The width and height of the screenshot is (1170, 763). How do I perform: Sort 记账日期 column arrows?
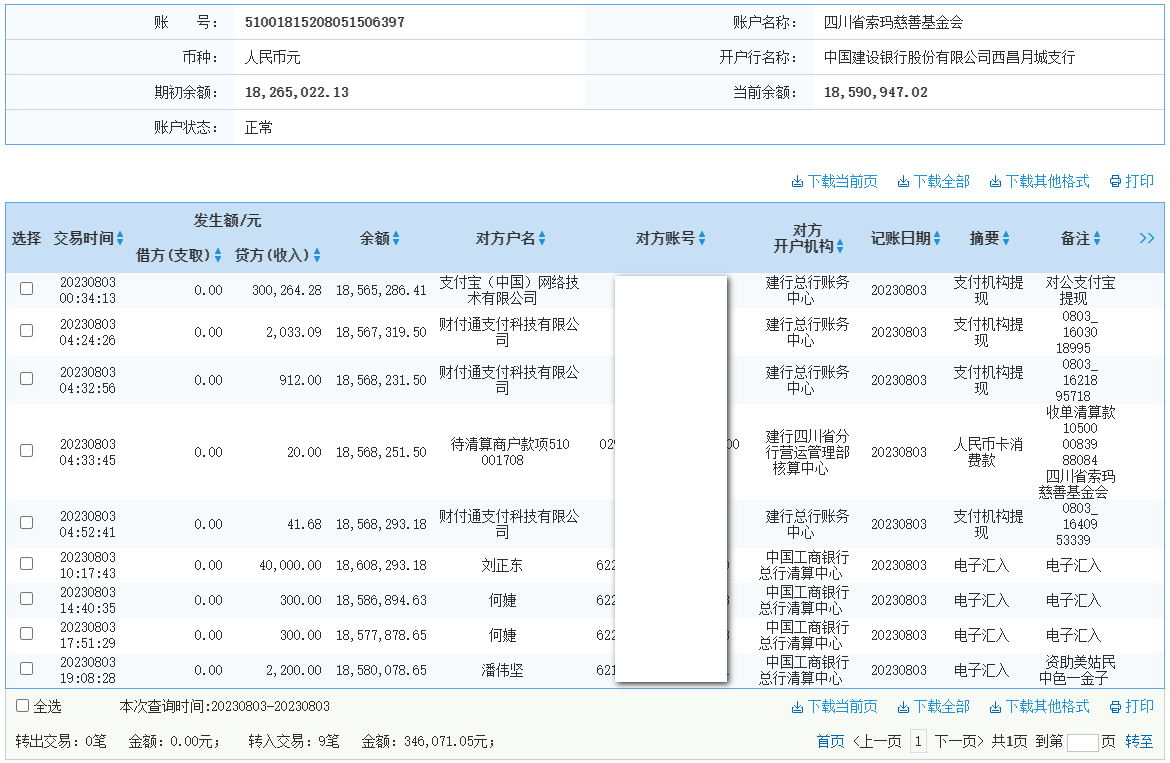(936, 239)
